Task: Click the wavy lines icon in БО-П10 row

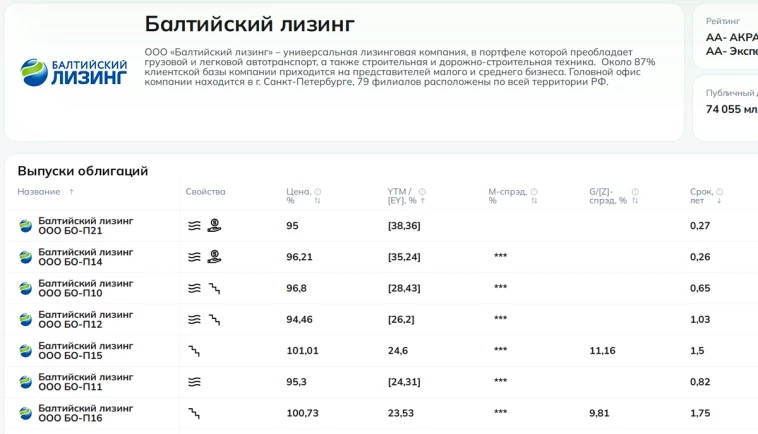Action: (194, 289)
